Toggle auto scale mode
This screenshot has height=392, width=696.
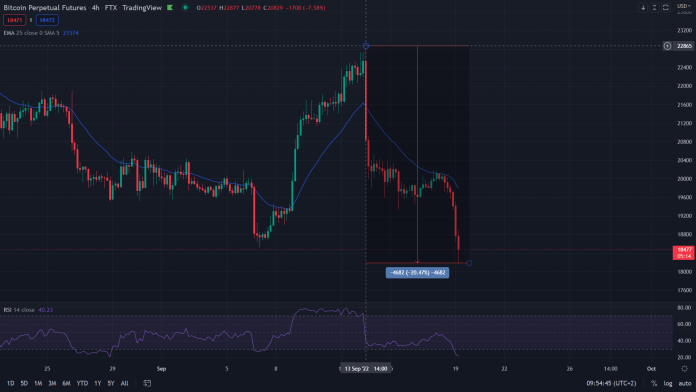(685, 383)
